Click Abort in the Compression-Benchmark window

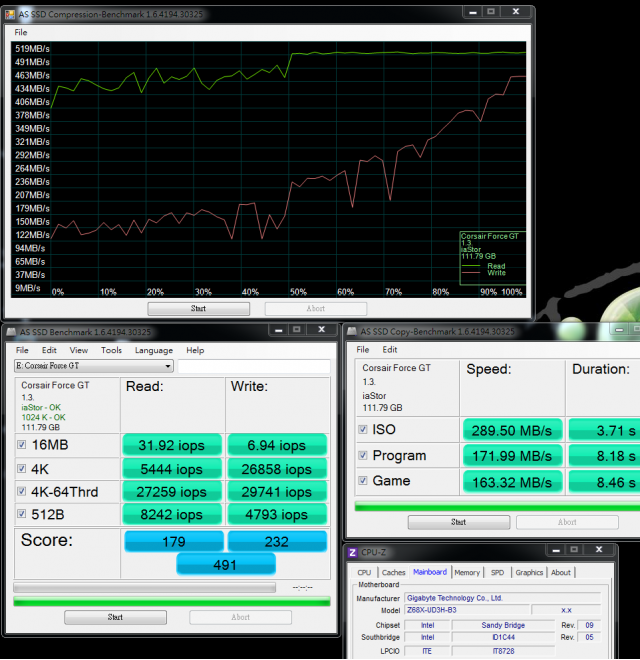316,309
